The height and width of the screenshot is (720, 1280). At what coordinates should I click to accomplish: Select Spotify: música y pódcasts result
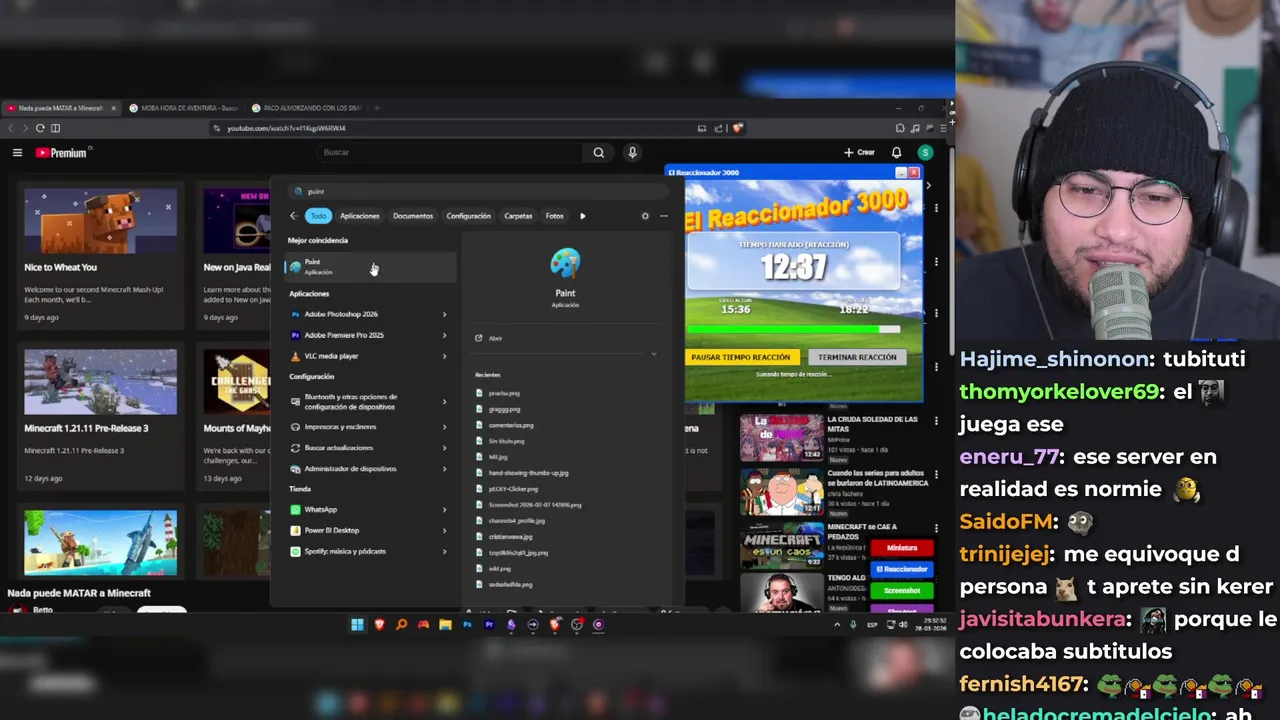(x=360, y=551)
